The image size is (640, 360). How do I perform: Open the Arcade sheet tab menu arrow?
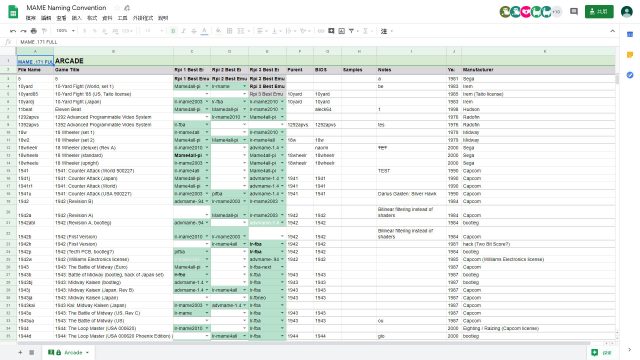87,353
